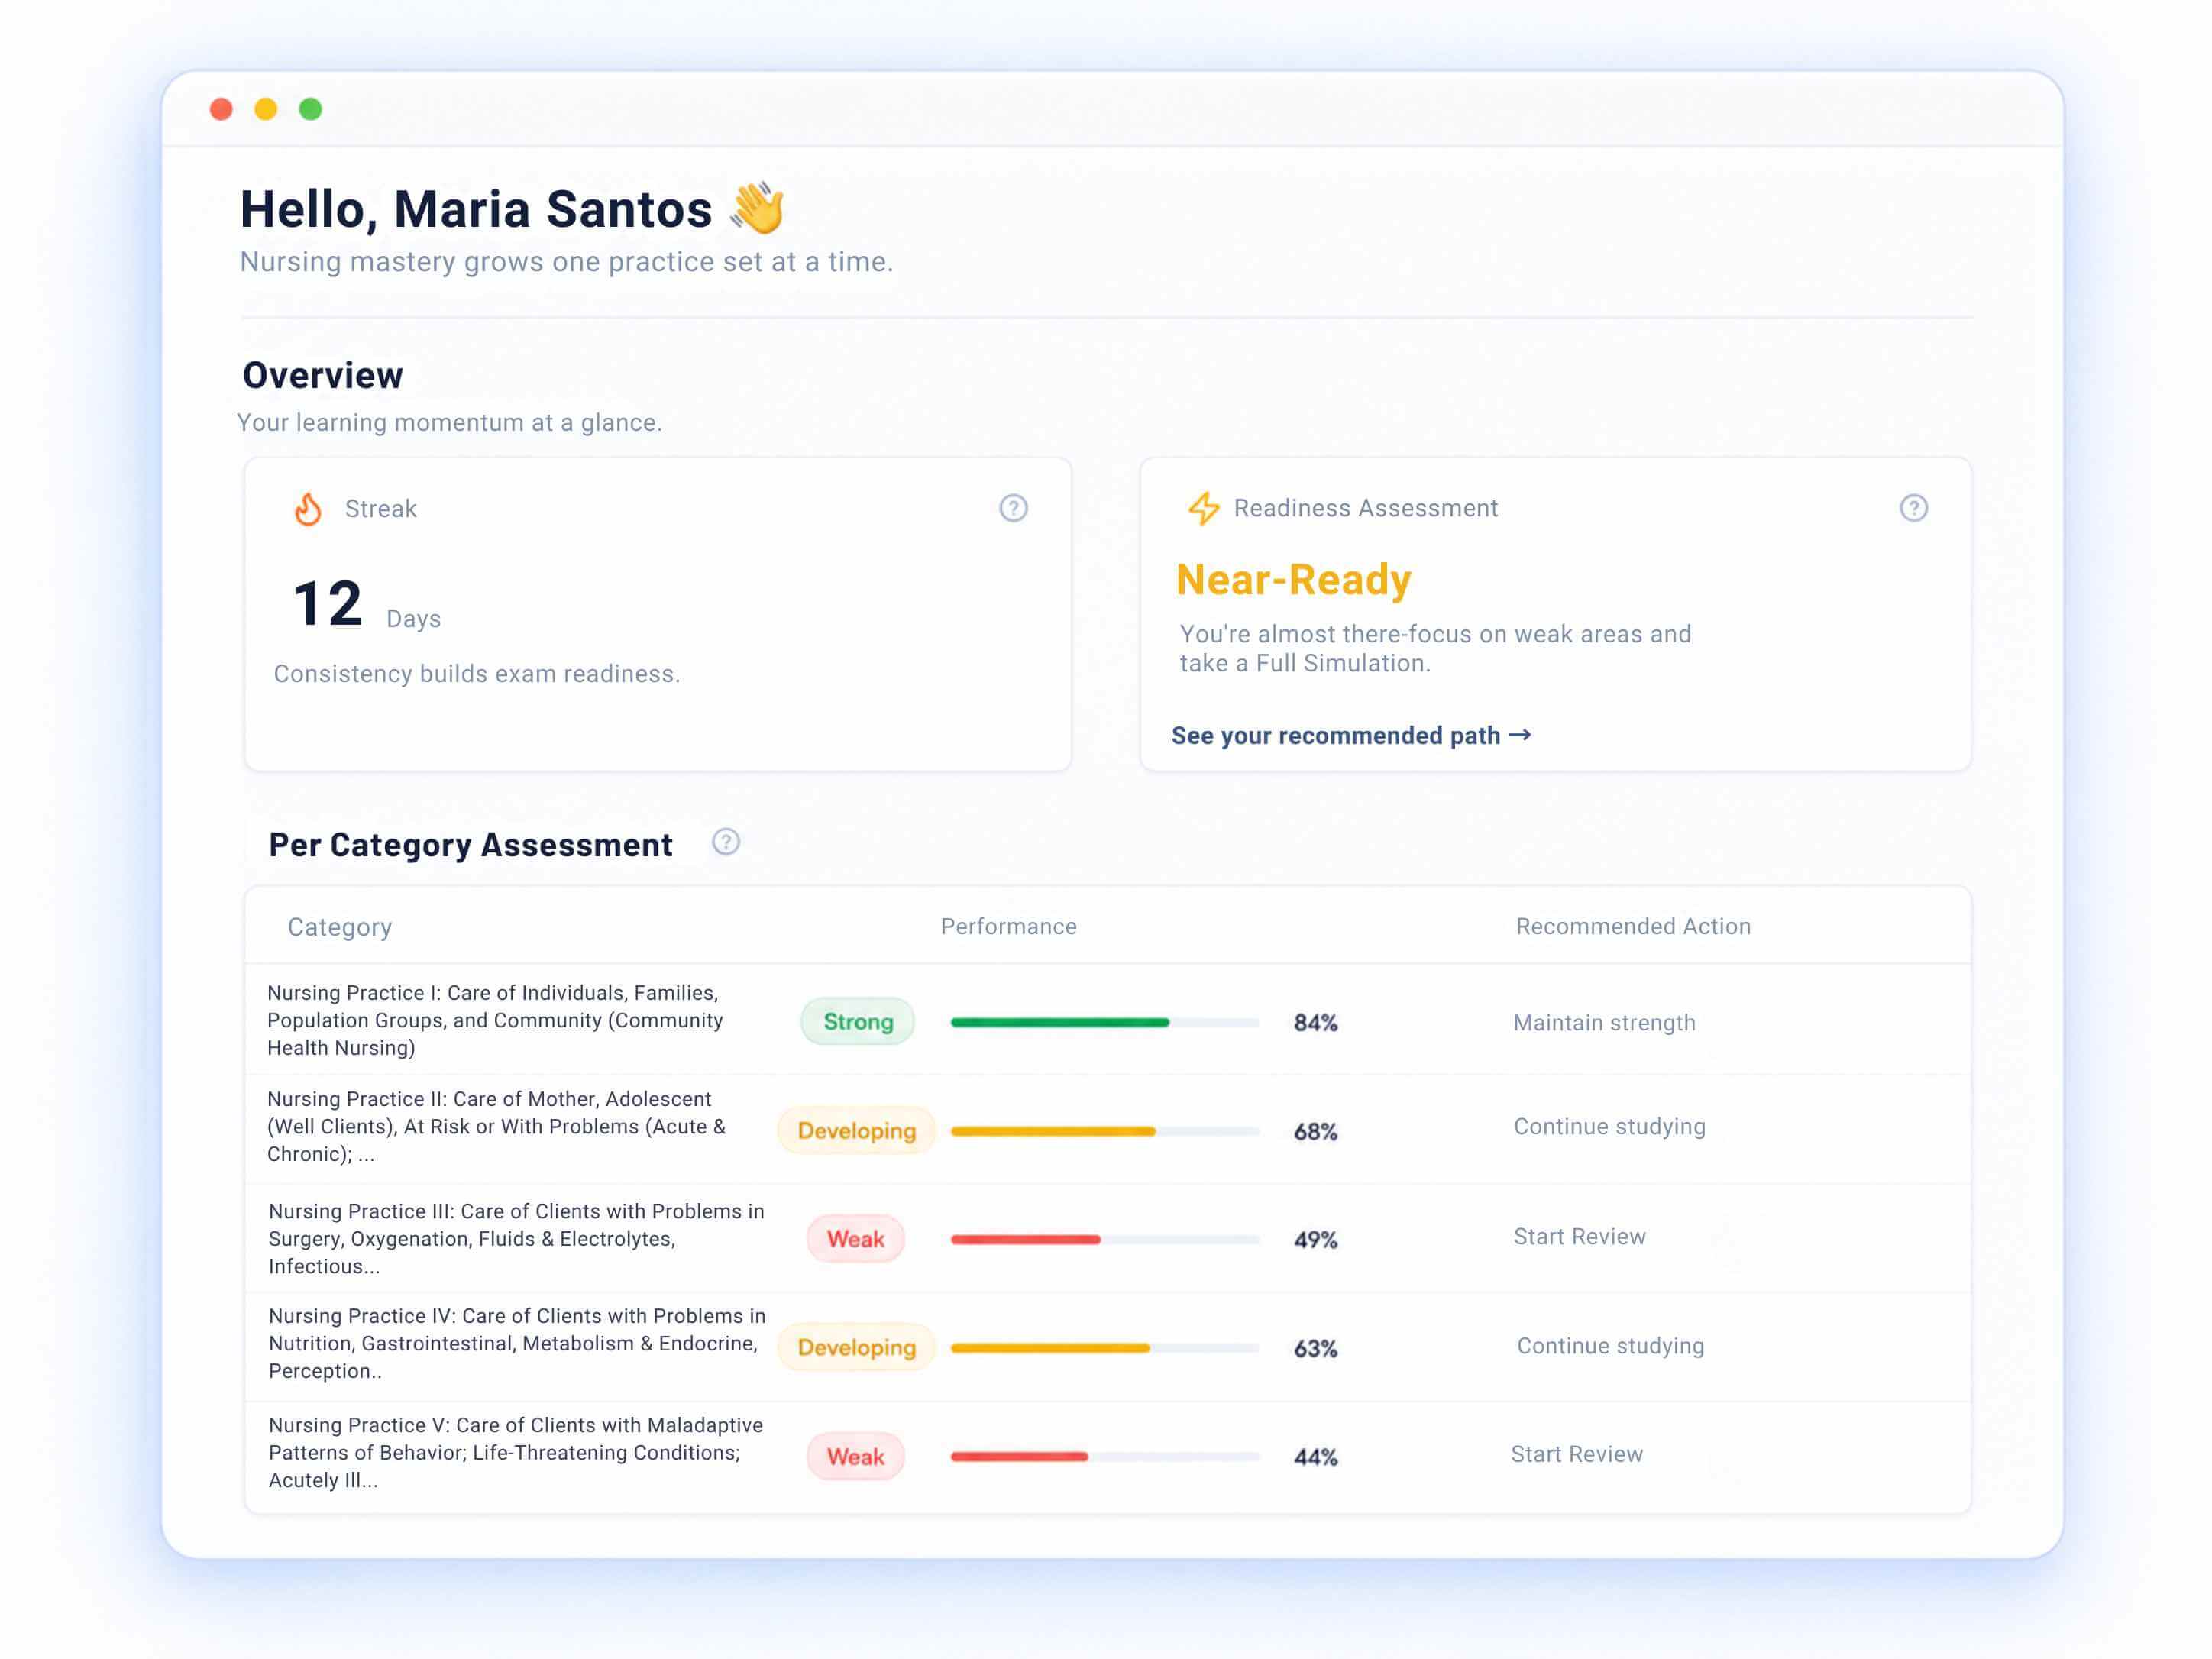The width and height of the screenshot is (2212, 1659).
Task: Select the Nursing Practice I category row
Action: tap(1107, 1020)
